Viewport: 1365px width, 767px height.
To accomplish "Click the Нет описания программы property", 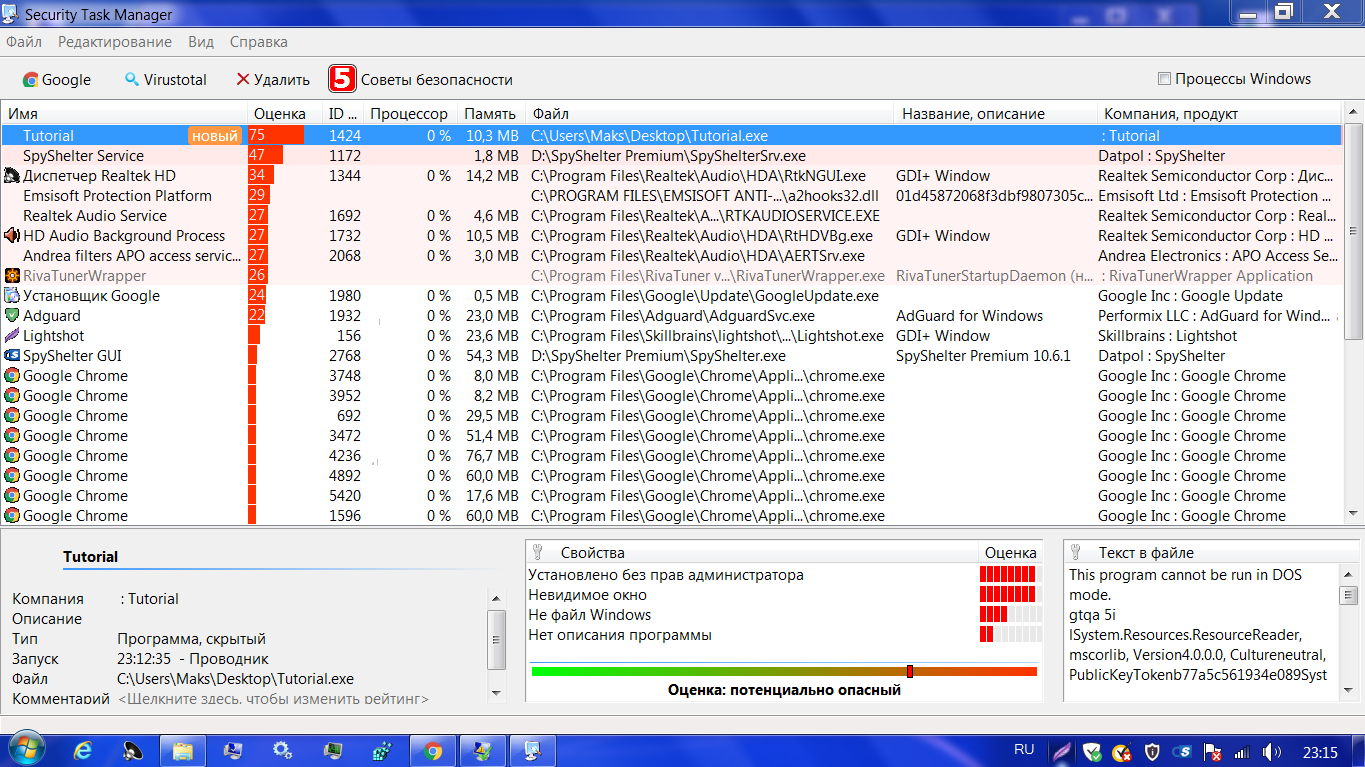I will 620,635.
